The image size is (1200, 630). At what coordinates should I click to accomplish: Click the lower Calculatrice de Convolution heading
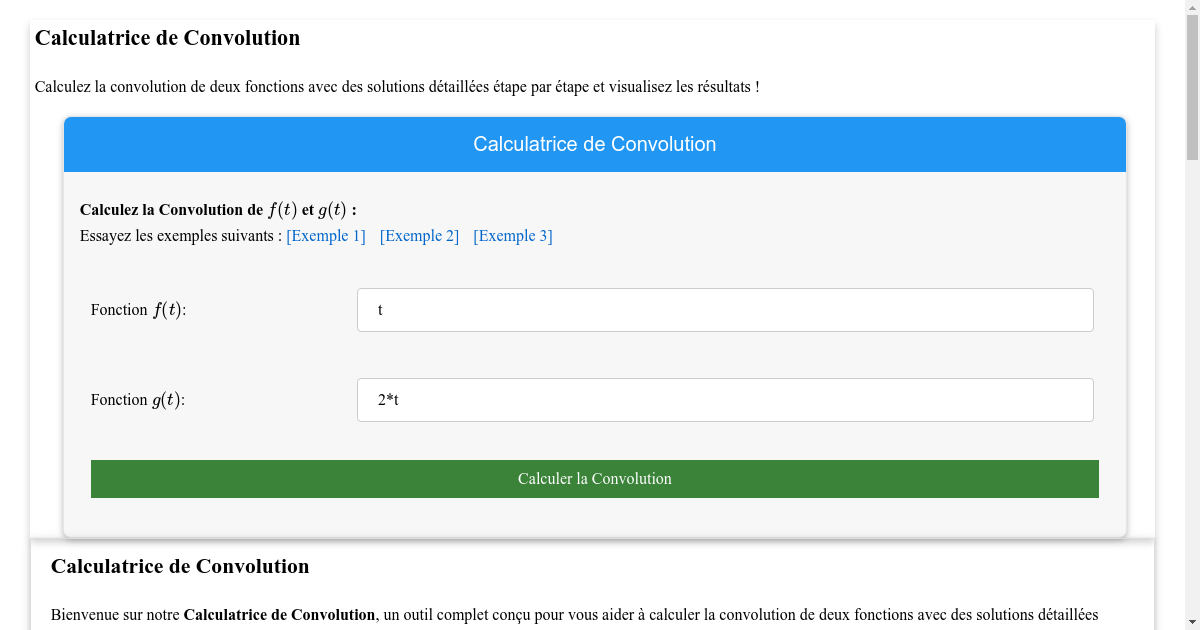click(x=181, y=566)
